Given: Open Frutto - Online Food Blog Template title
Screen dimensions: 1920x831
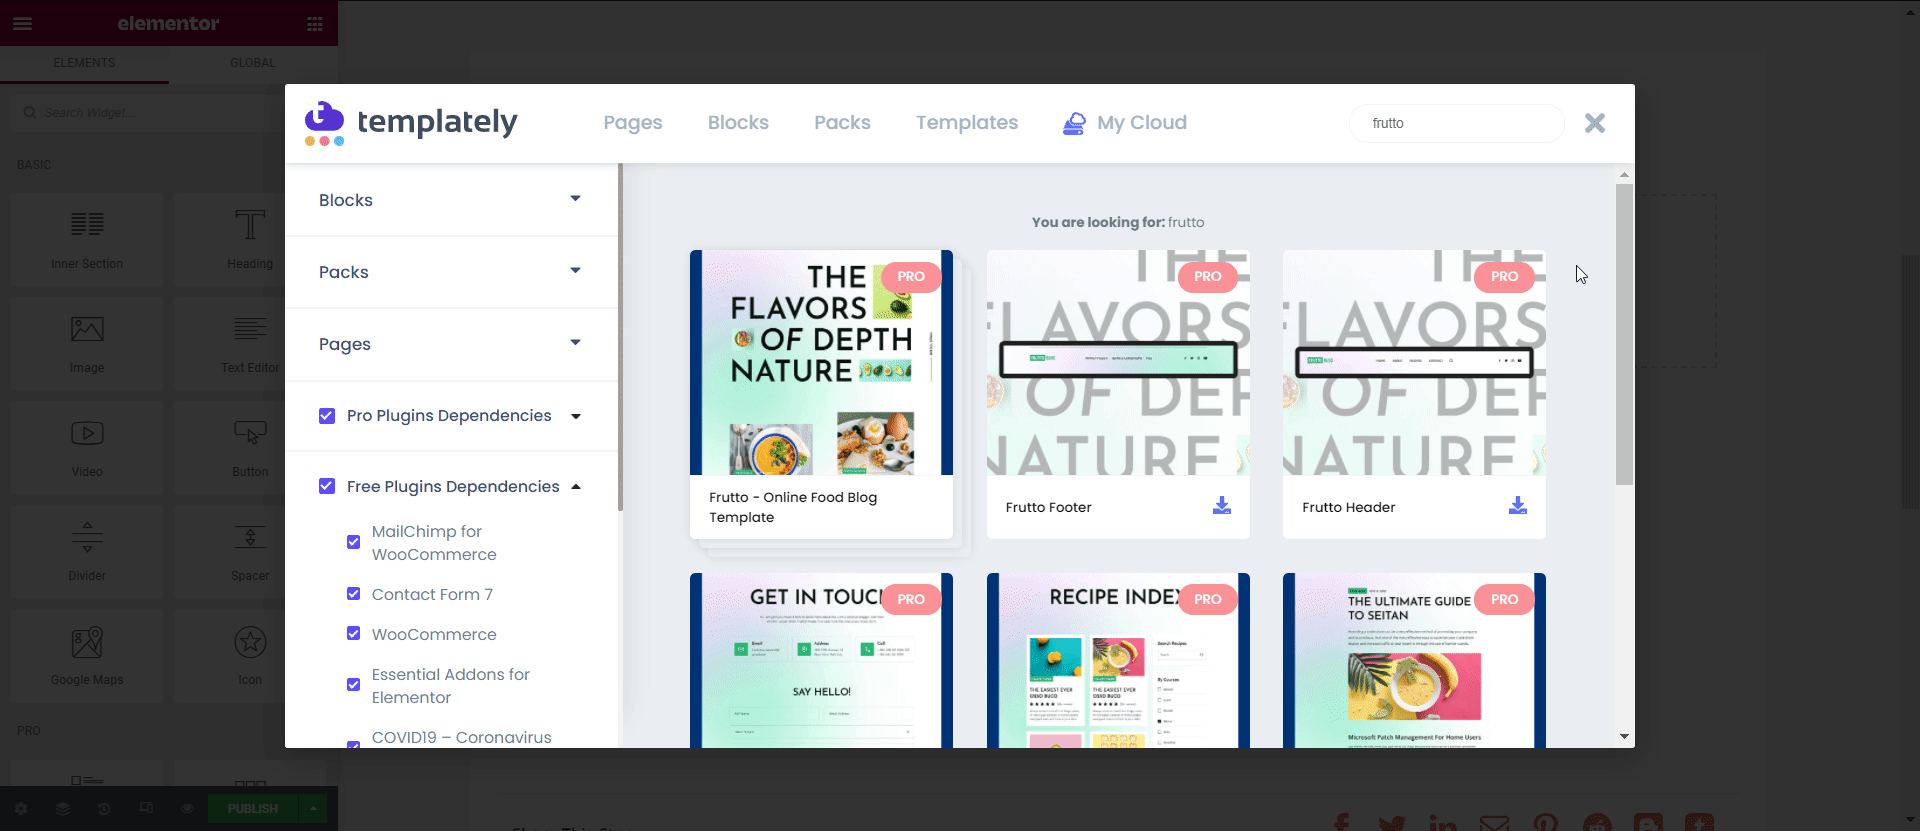Looking at the screenshot, I should point(793,507).
